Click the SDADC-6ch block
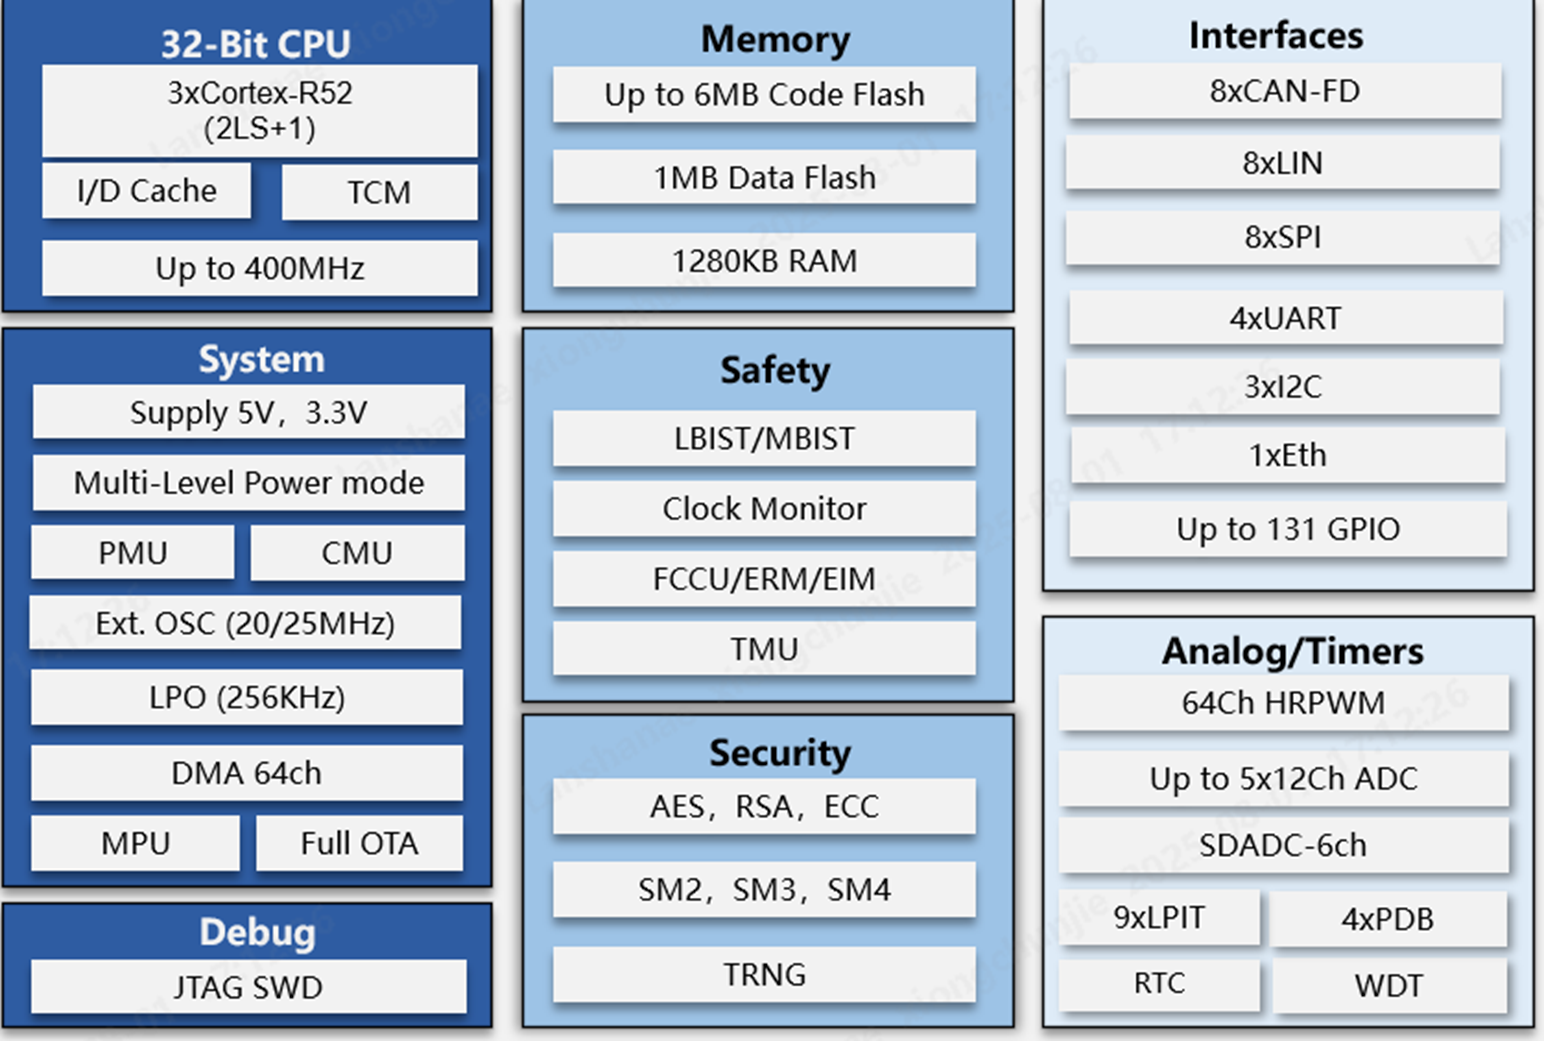The height and width of the screenshot is (1041, 1544). tap(1283, 846)
